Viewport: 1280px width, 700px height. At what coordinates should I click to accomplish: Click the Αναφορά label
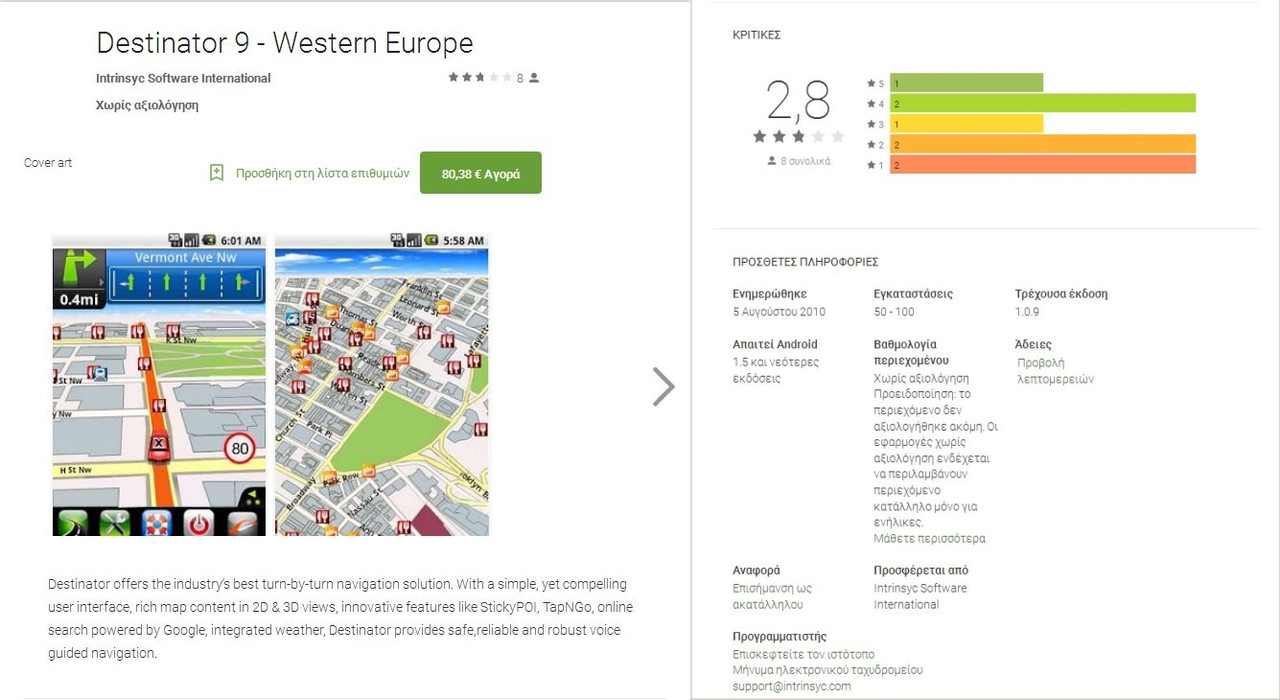tap(757, 570)
